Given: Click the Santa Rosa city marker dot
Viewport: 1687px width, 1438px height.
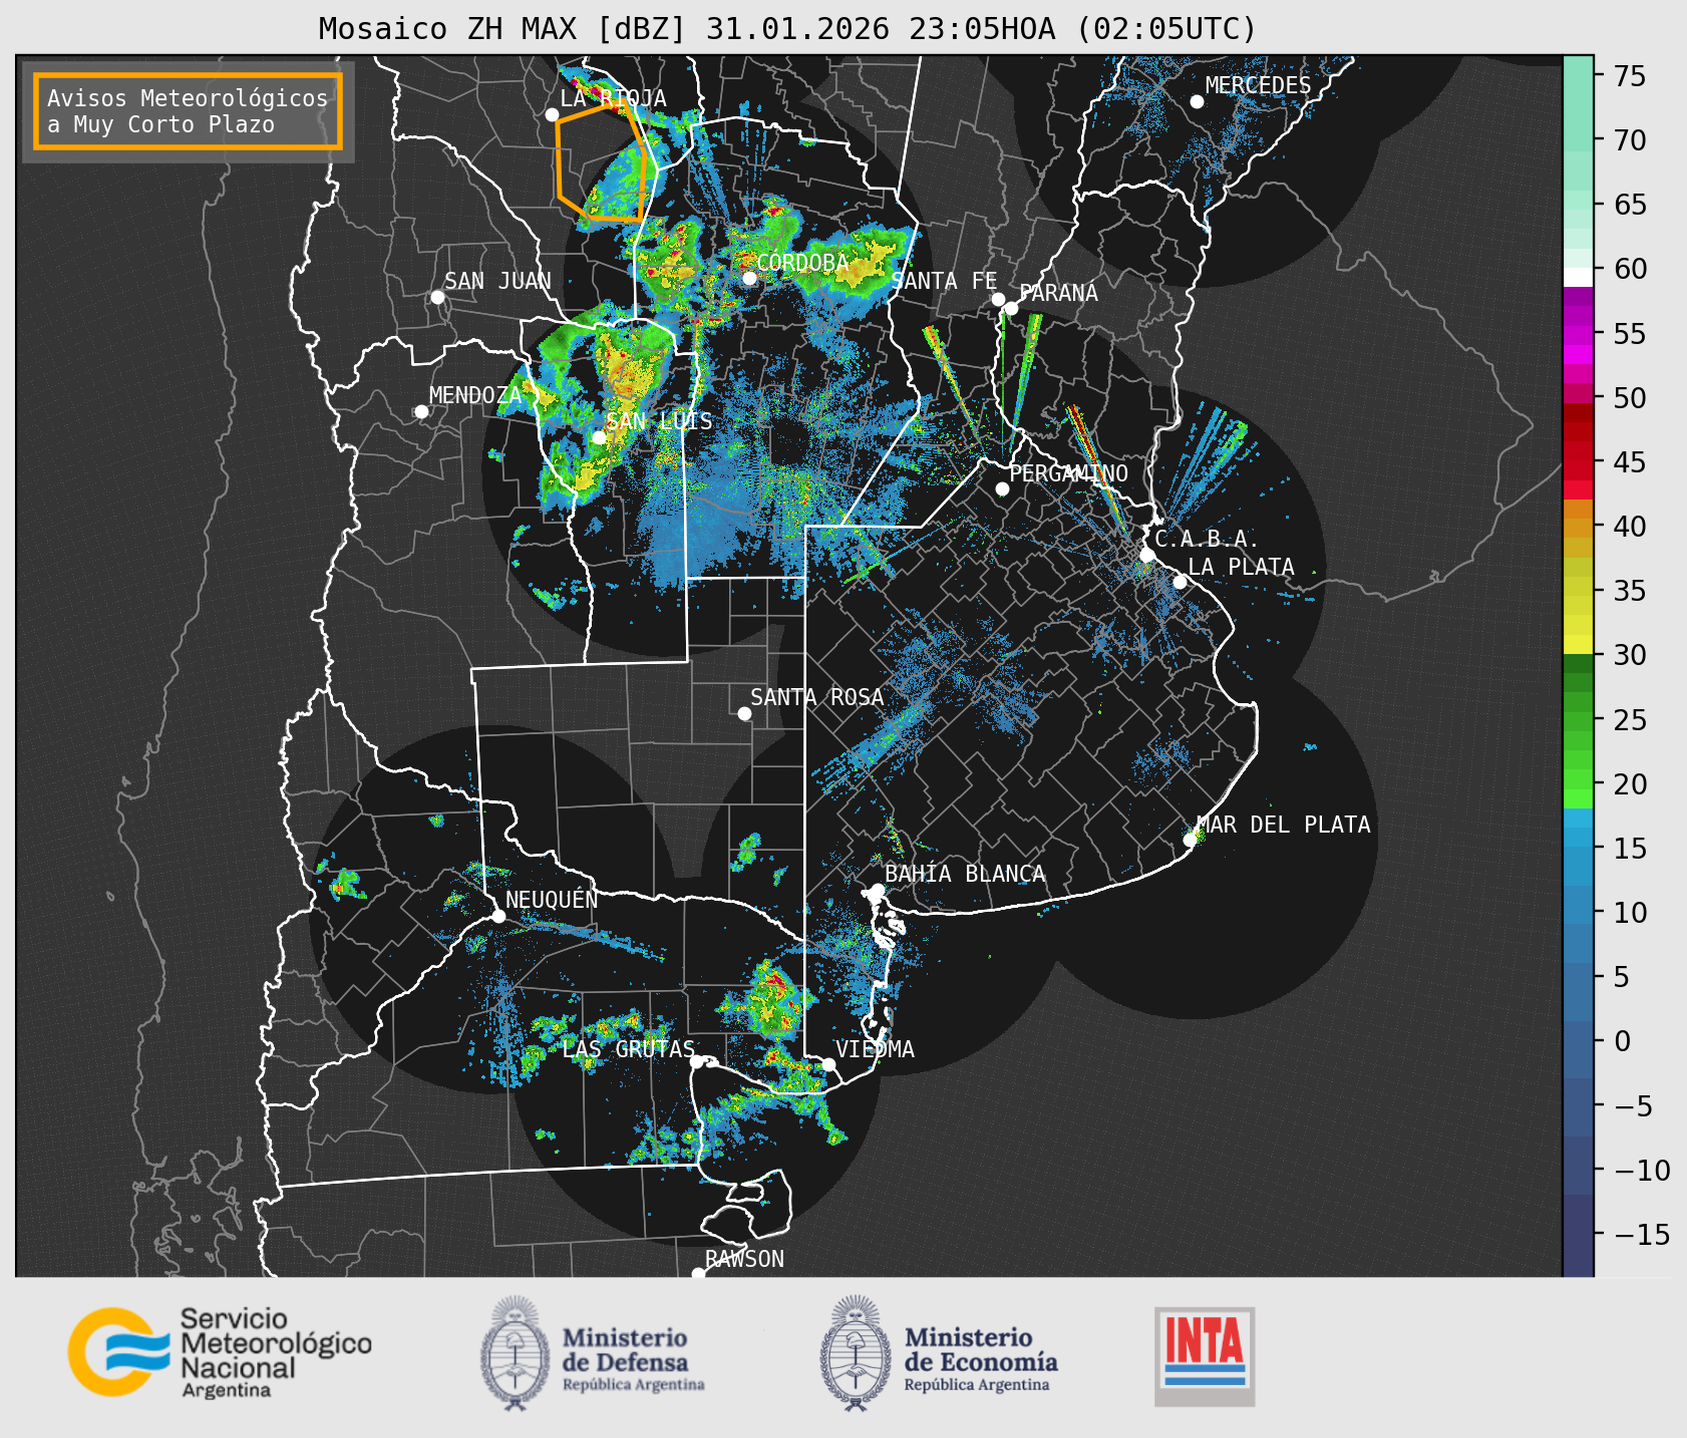Looking at the screenshot, I should click(744, 713).
